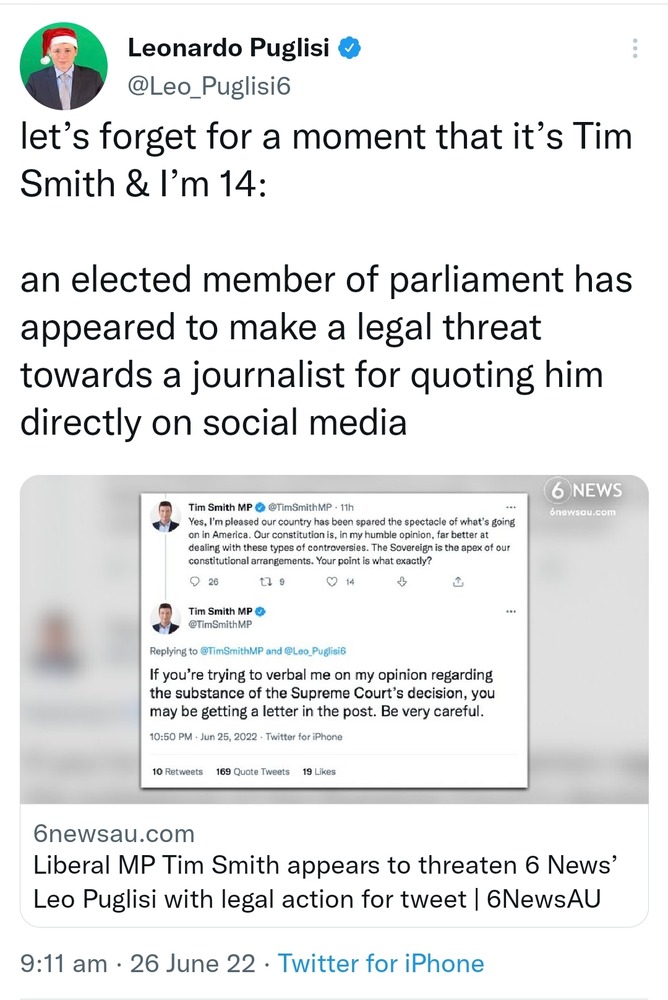The image size is (668, 1000).
Task: Open the tweet's three-dot more menu
Action: point(635,48)
